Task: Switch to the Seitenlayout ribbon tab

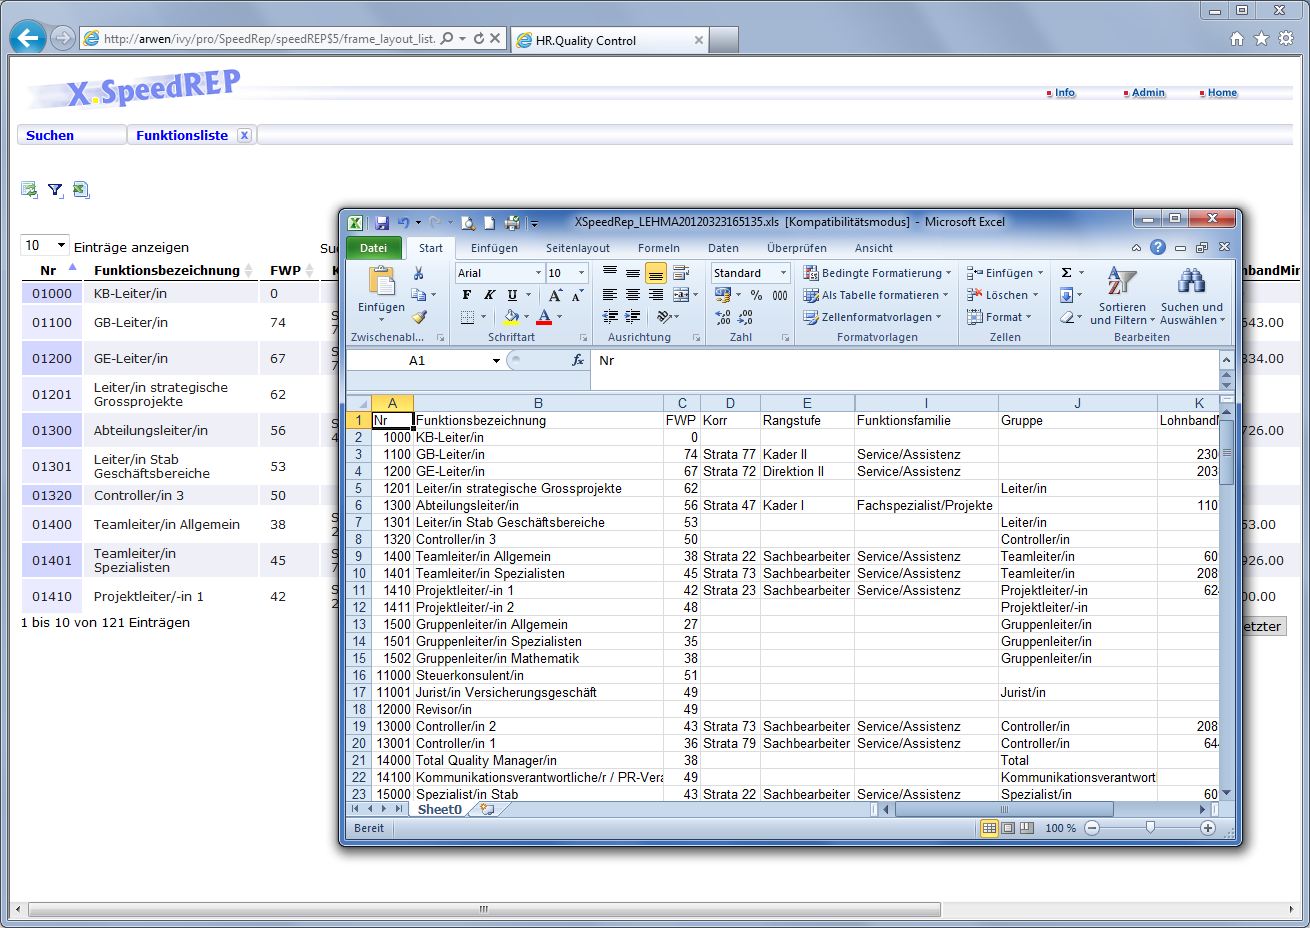Action: pos(577,248)
